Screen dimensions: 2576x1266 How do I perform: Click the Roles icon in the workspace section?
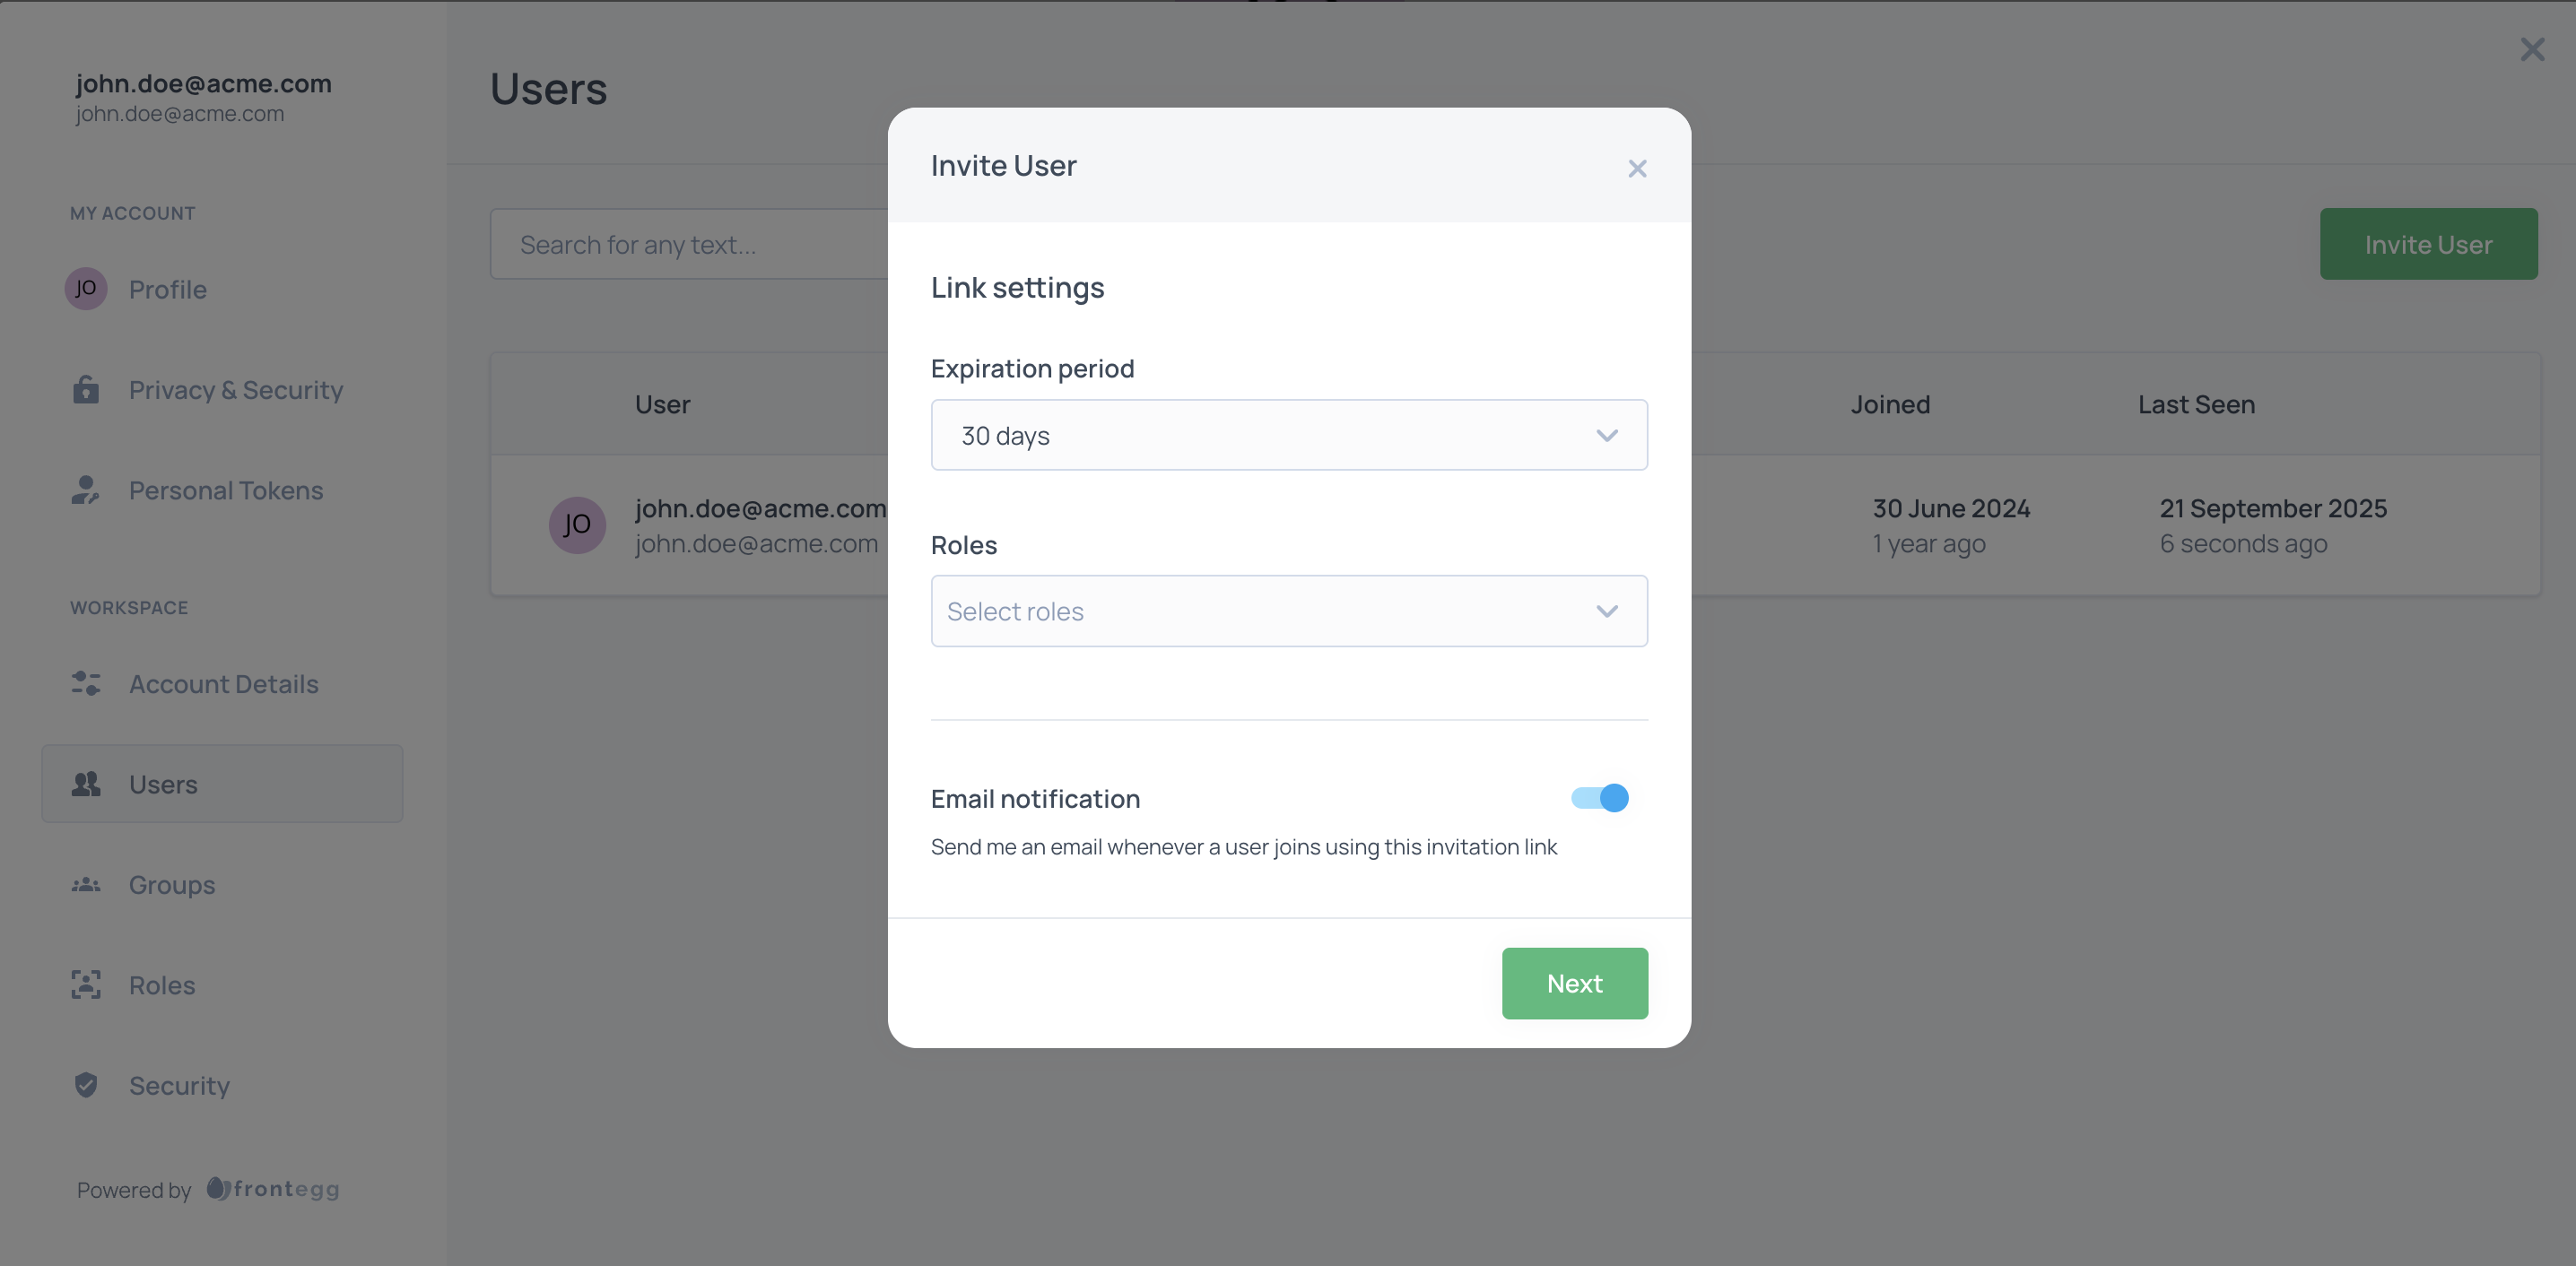point(86,985)
